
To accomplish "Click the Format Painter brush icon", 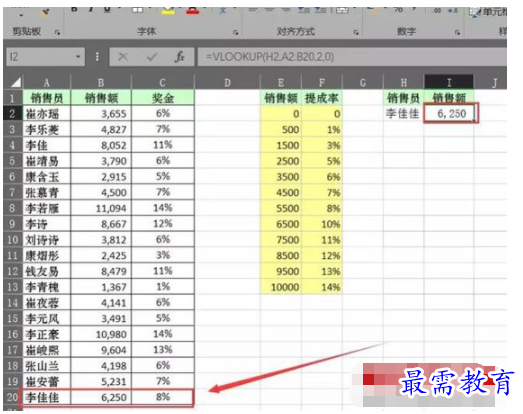I will click(x=44, y=13).
